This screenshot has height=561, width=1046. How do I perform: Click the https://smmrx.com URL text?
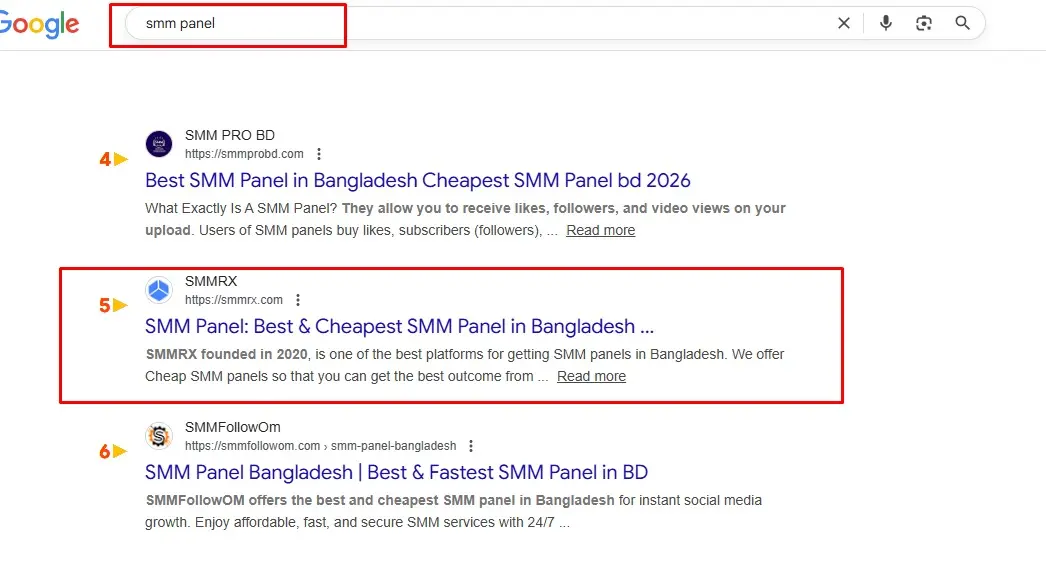234,300
